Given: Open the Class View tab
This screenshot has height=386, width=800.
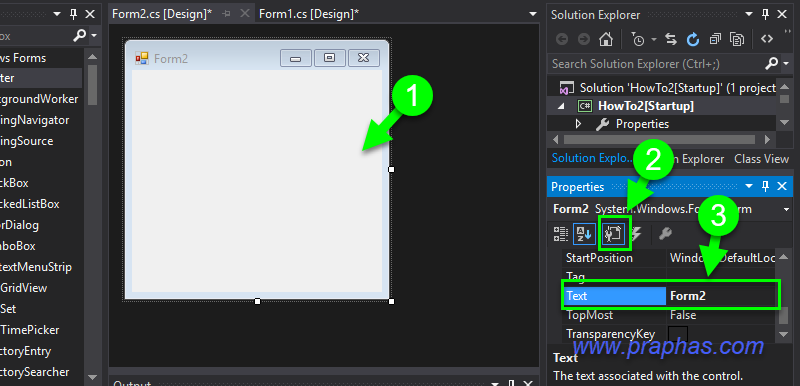Looking at the screenshot, I should tap(761, 159).
